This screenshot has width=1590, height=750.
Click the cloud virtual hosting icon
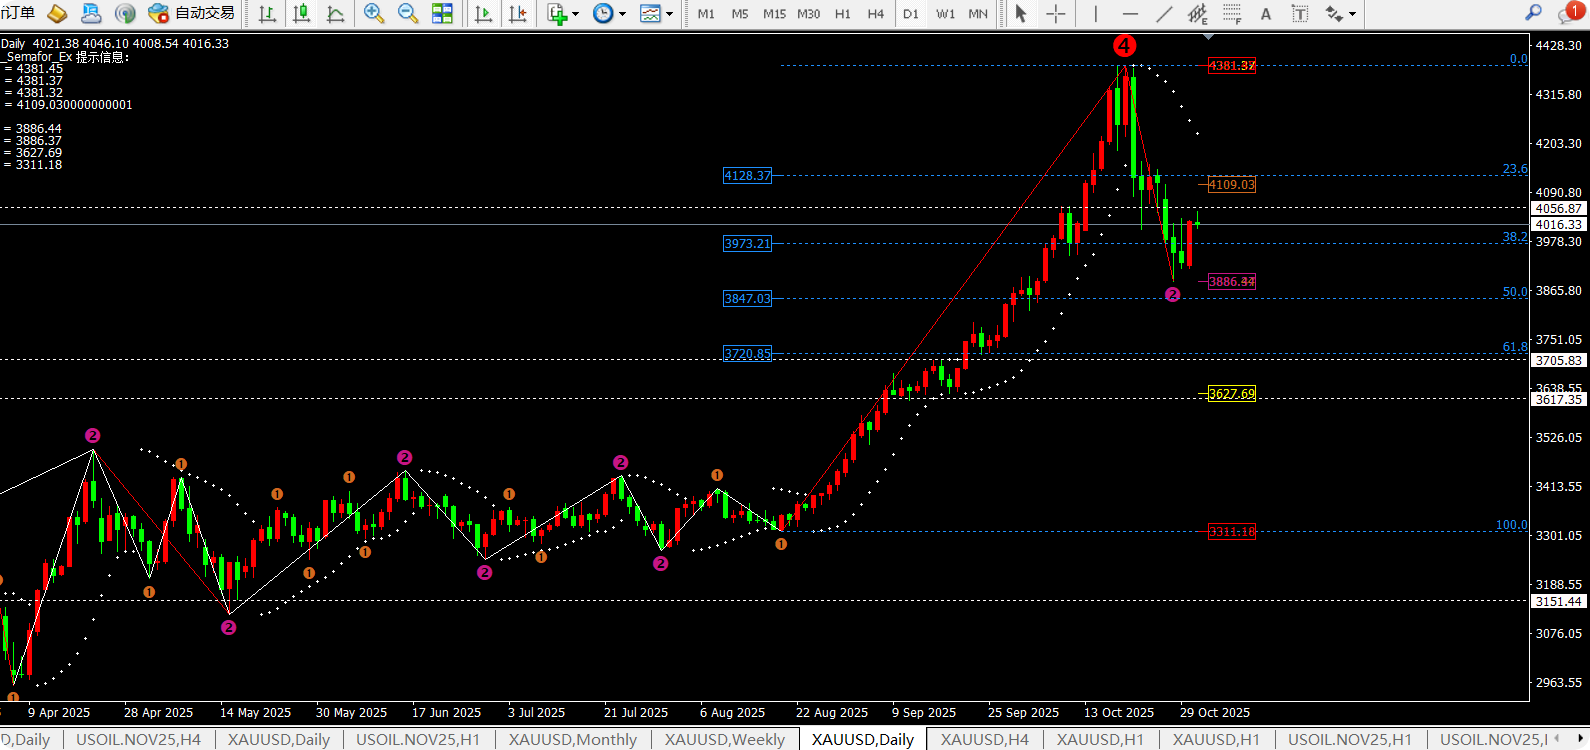(x=91, y=13)
